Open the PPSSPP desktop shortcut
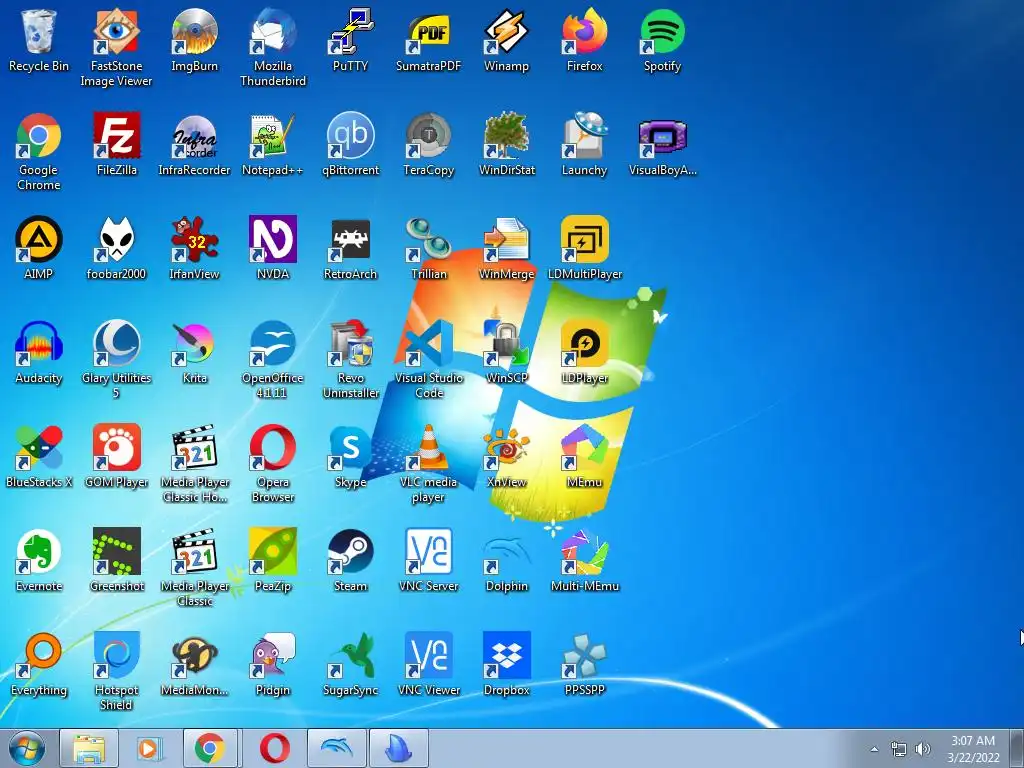Image resolution: width=1024 pixels, height=768 pixels. pyautogui.click(x=584, y=656)
